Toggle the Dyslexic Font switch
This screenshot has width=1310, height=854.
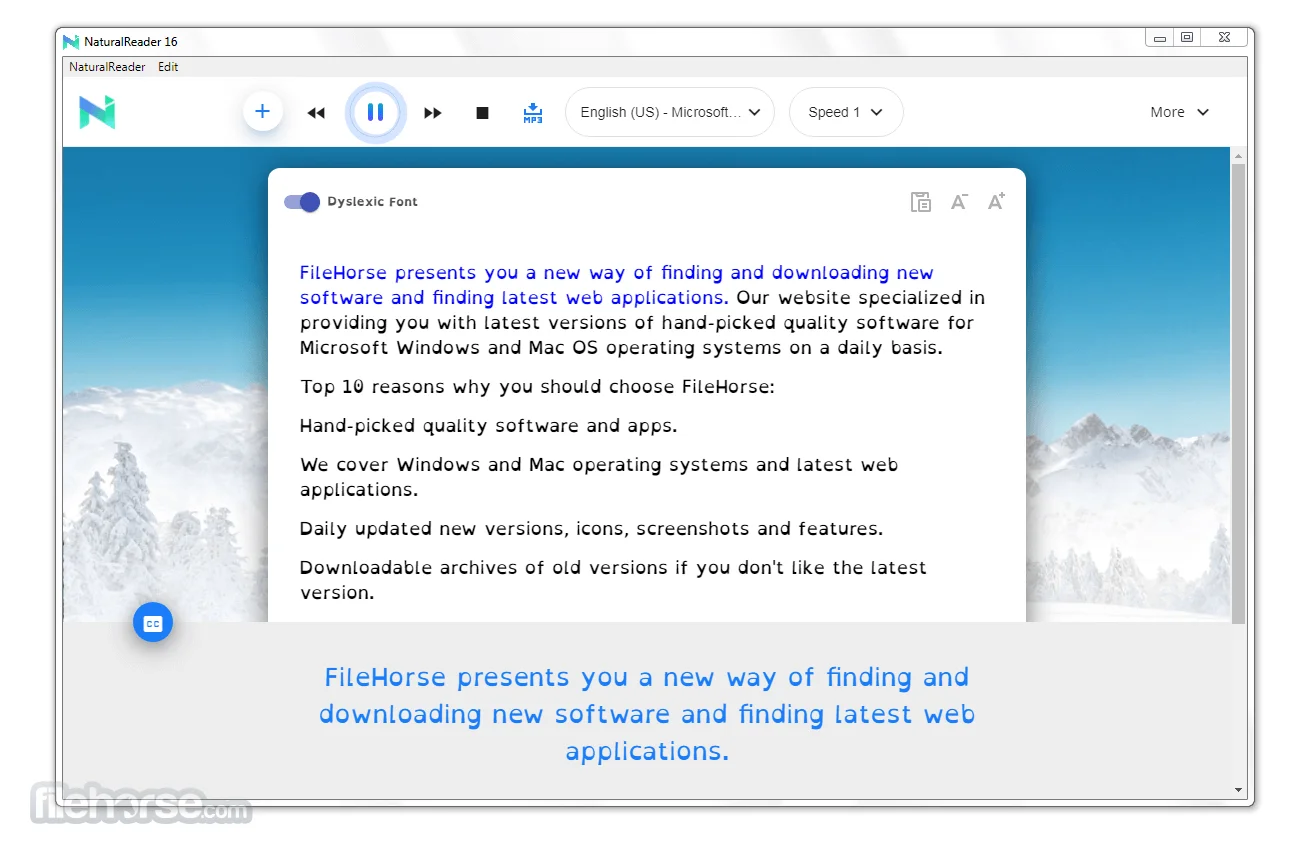pos(302,202)
